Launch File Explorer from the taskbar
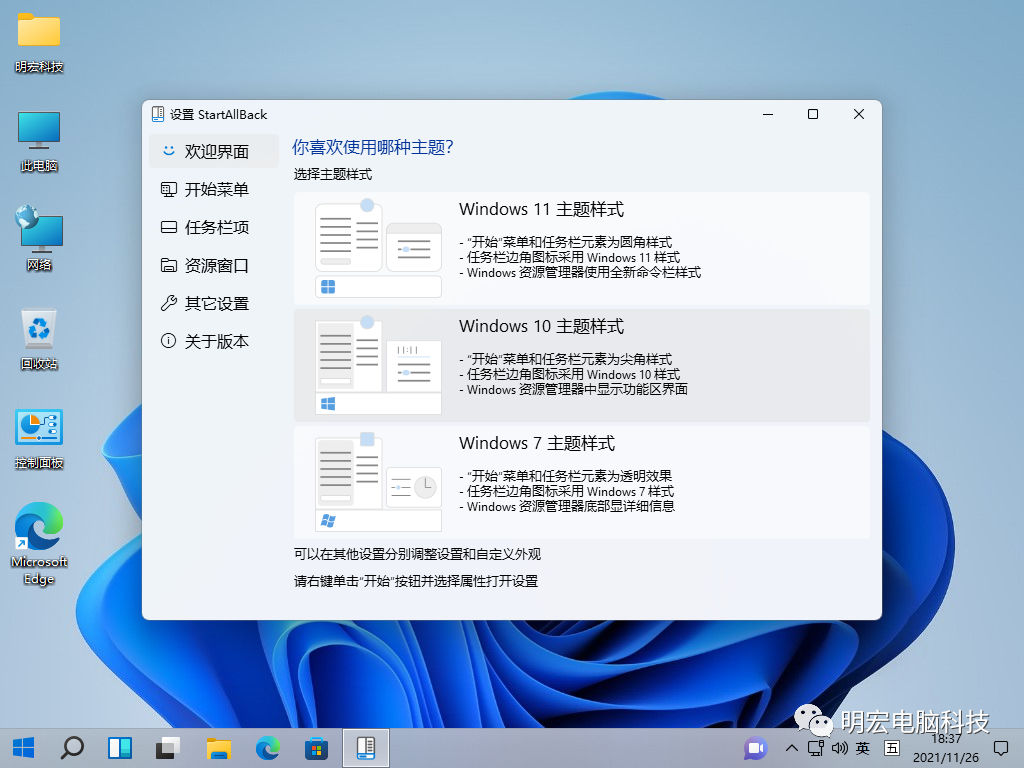 (218, 748)
